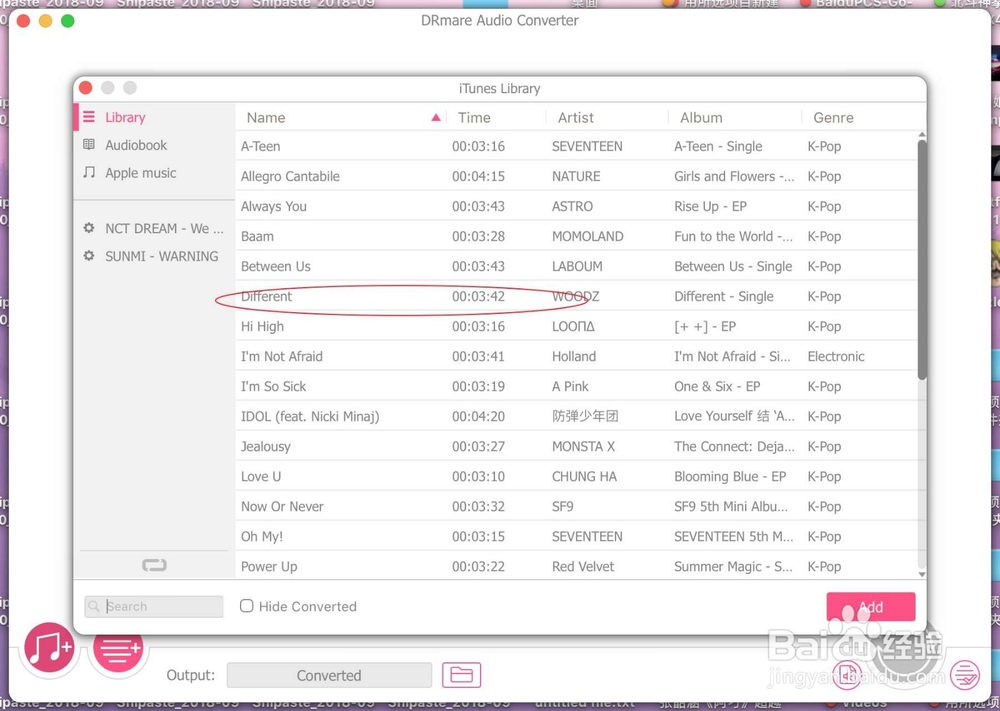Image resolution: width=1000 pixels, height=711 pixels.
Task: Select the Between Us song
Action: [x=576, y=266]
